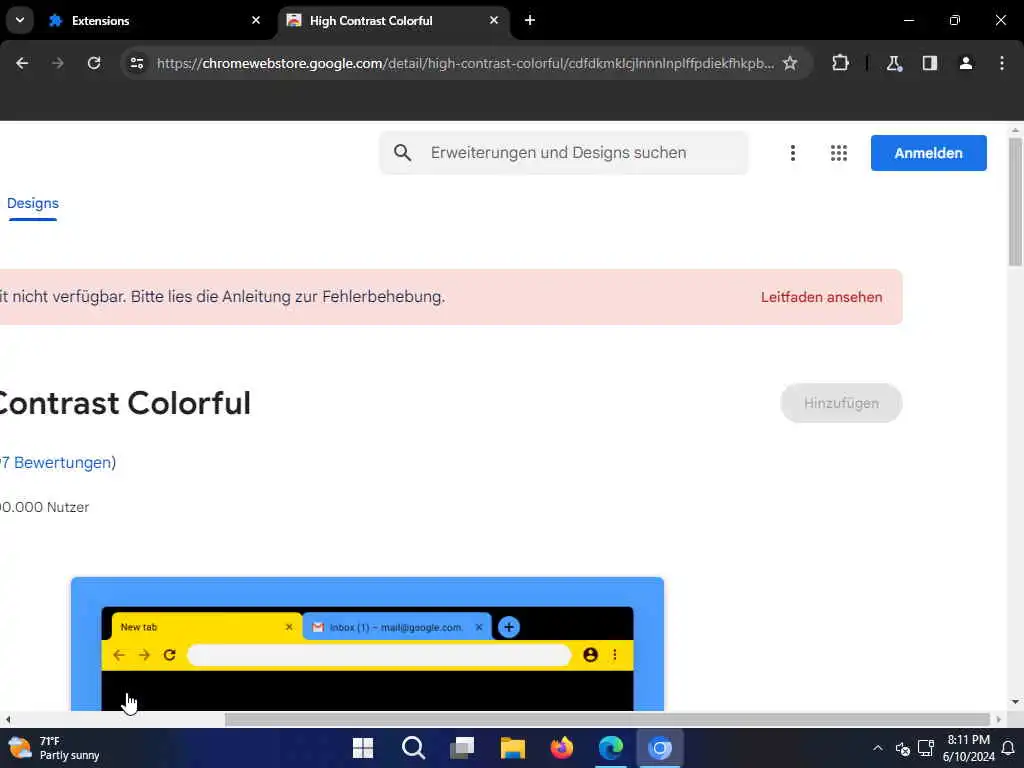The width and height of the screenshot is (1024, 768).
Task: Click the web store search magnifier
Action: (x=402, y=153)
